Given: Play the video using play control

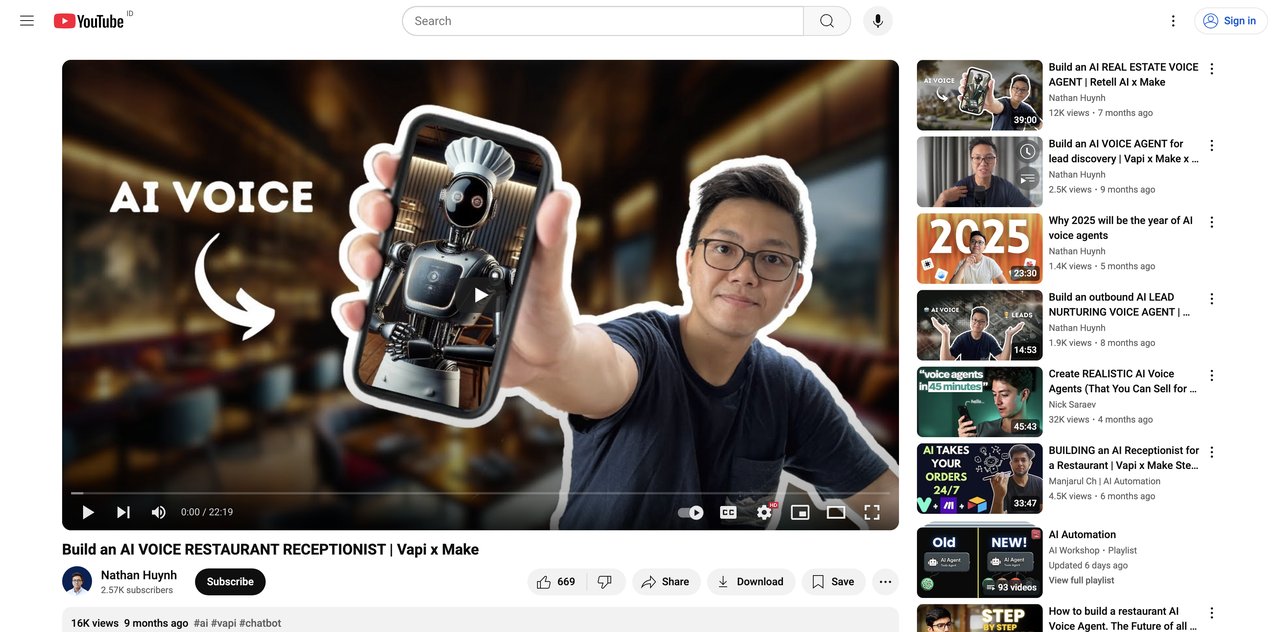Looking at the screenshot, I should 88,512.
